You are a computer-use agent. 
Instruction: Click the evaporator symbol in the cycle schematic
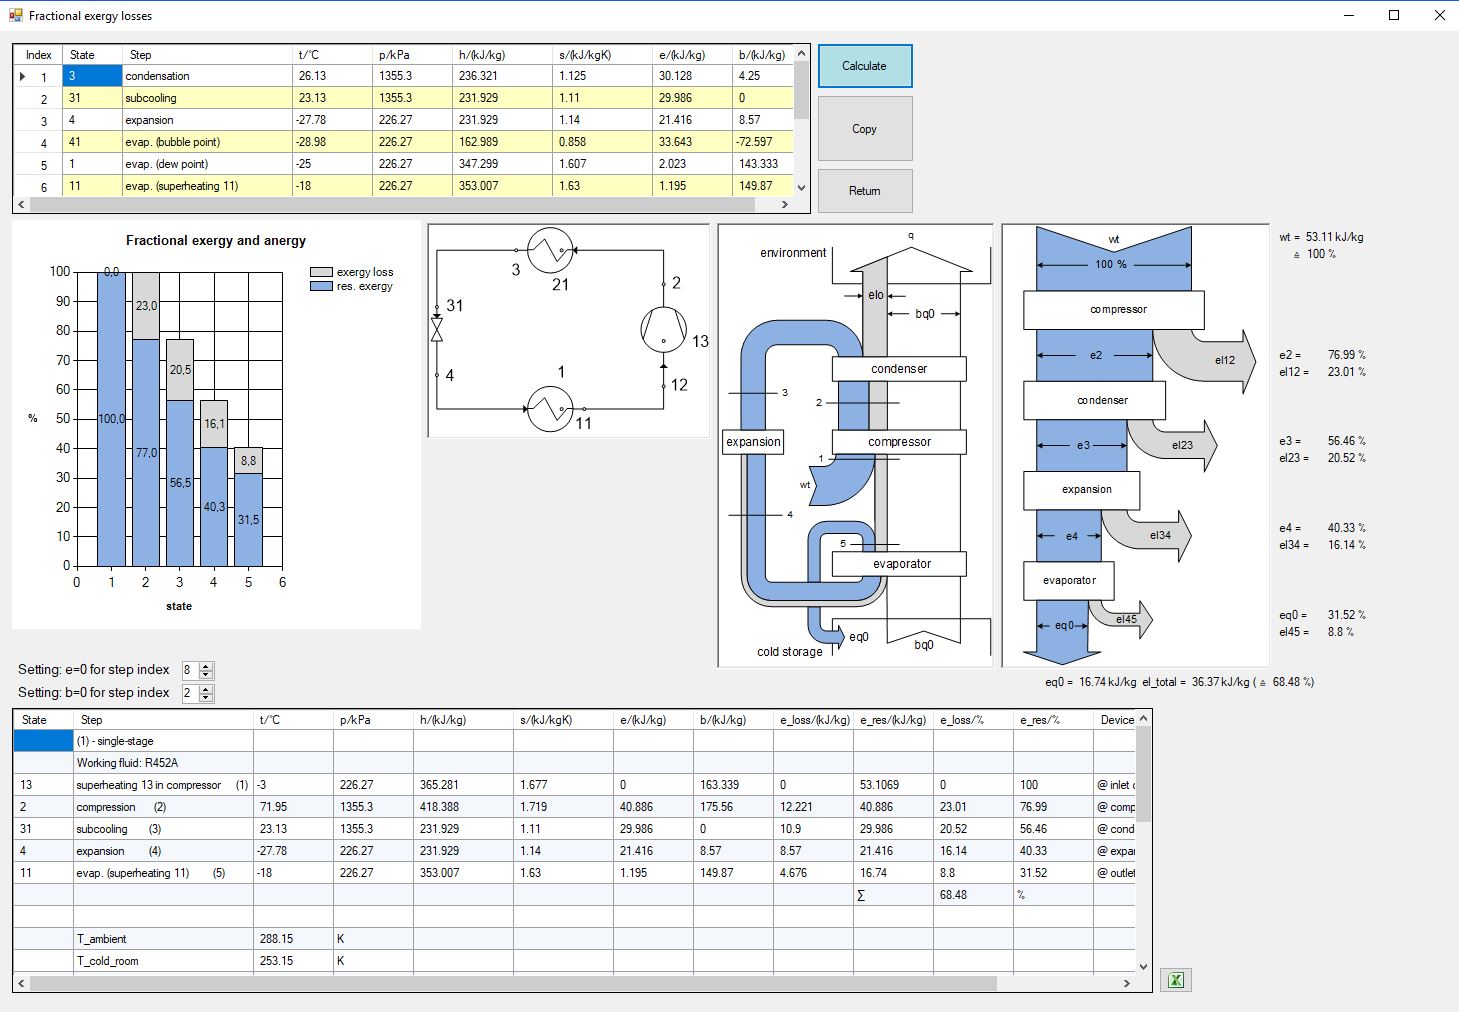coord(549,409)
